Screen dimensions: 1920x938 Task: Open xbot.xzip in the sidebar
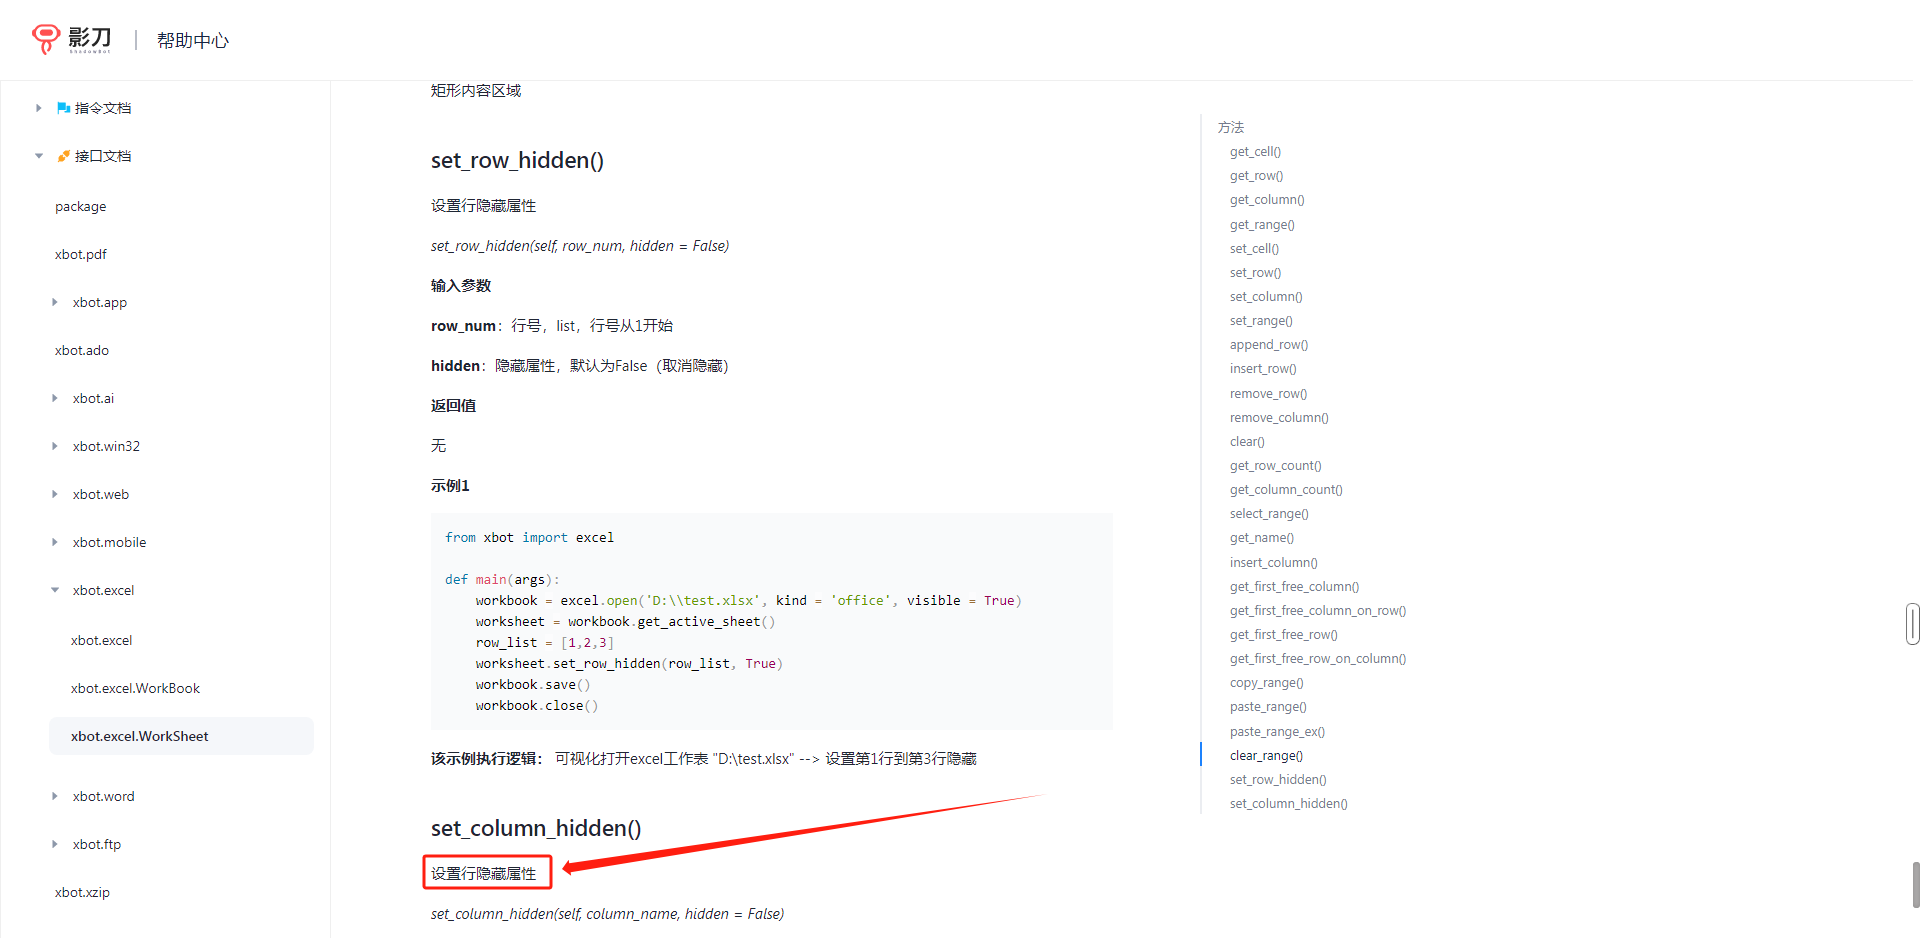point(82,892)
